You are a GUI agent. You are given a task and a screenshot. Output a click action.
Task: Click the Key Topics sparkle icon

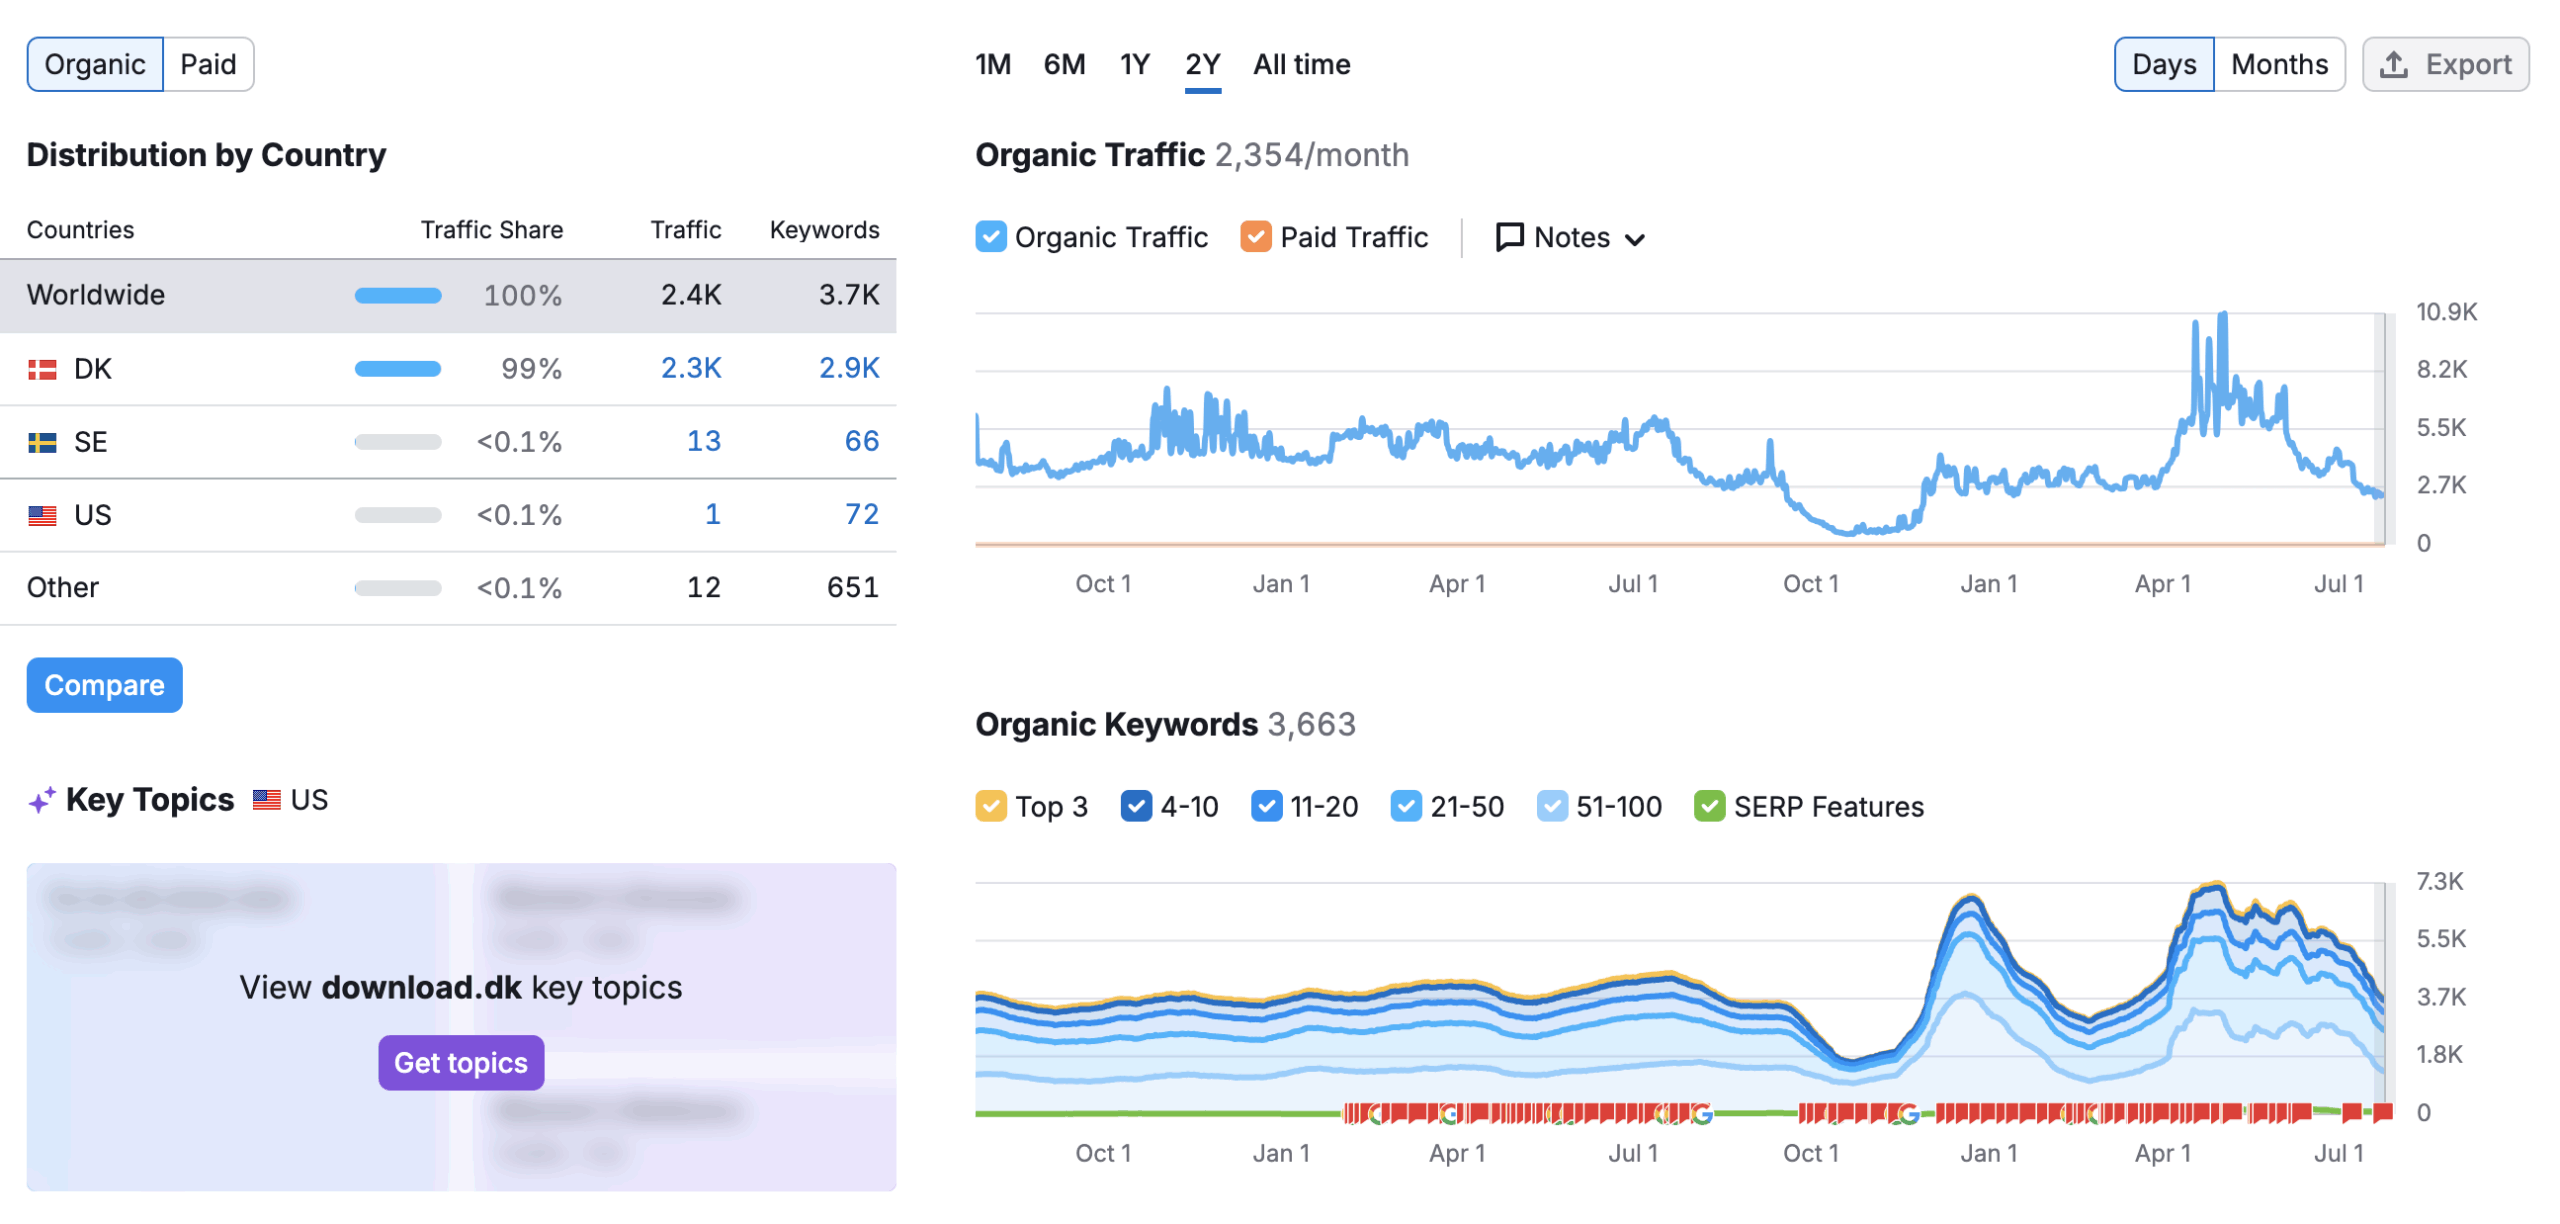coord(41,800)
